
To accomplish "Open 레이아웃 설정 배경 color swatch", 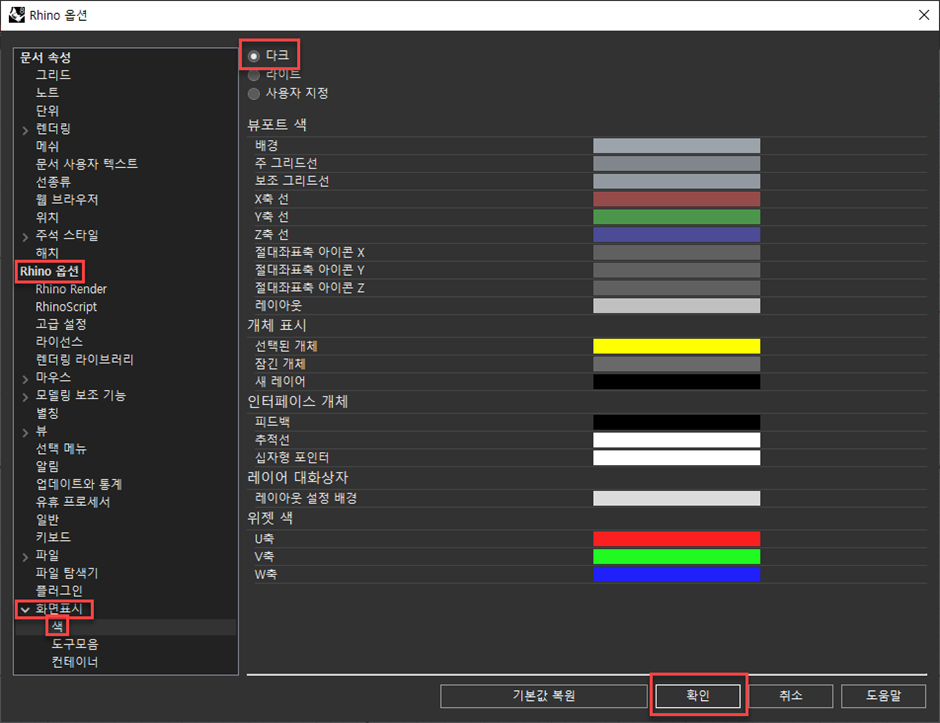I will pos(676,498).
